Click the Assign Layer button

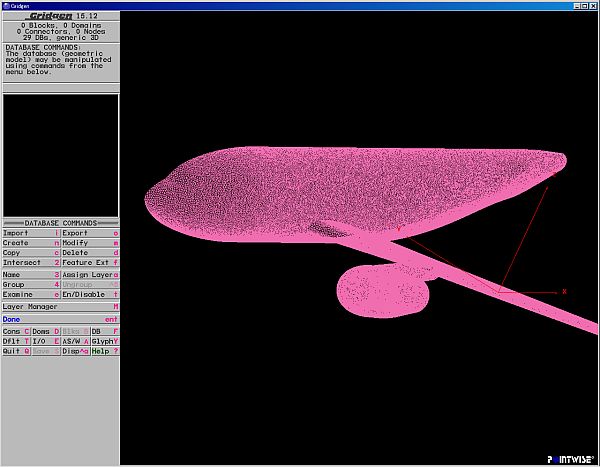90,274
